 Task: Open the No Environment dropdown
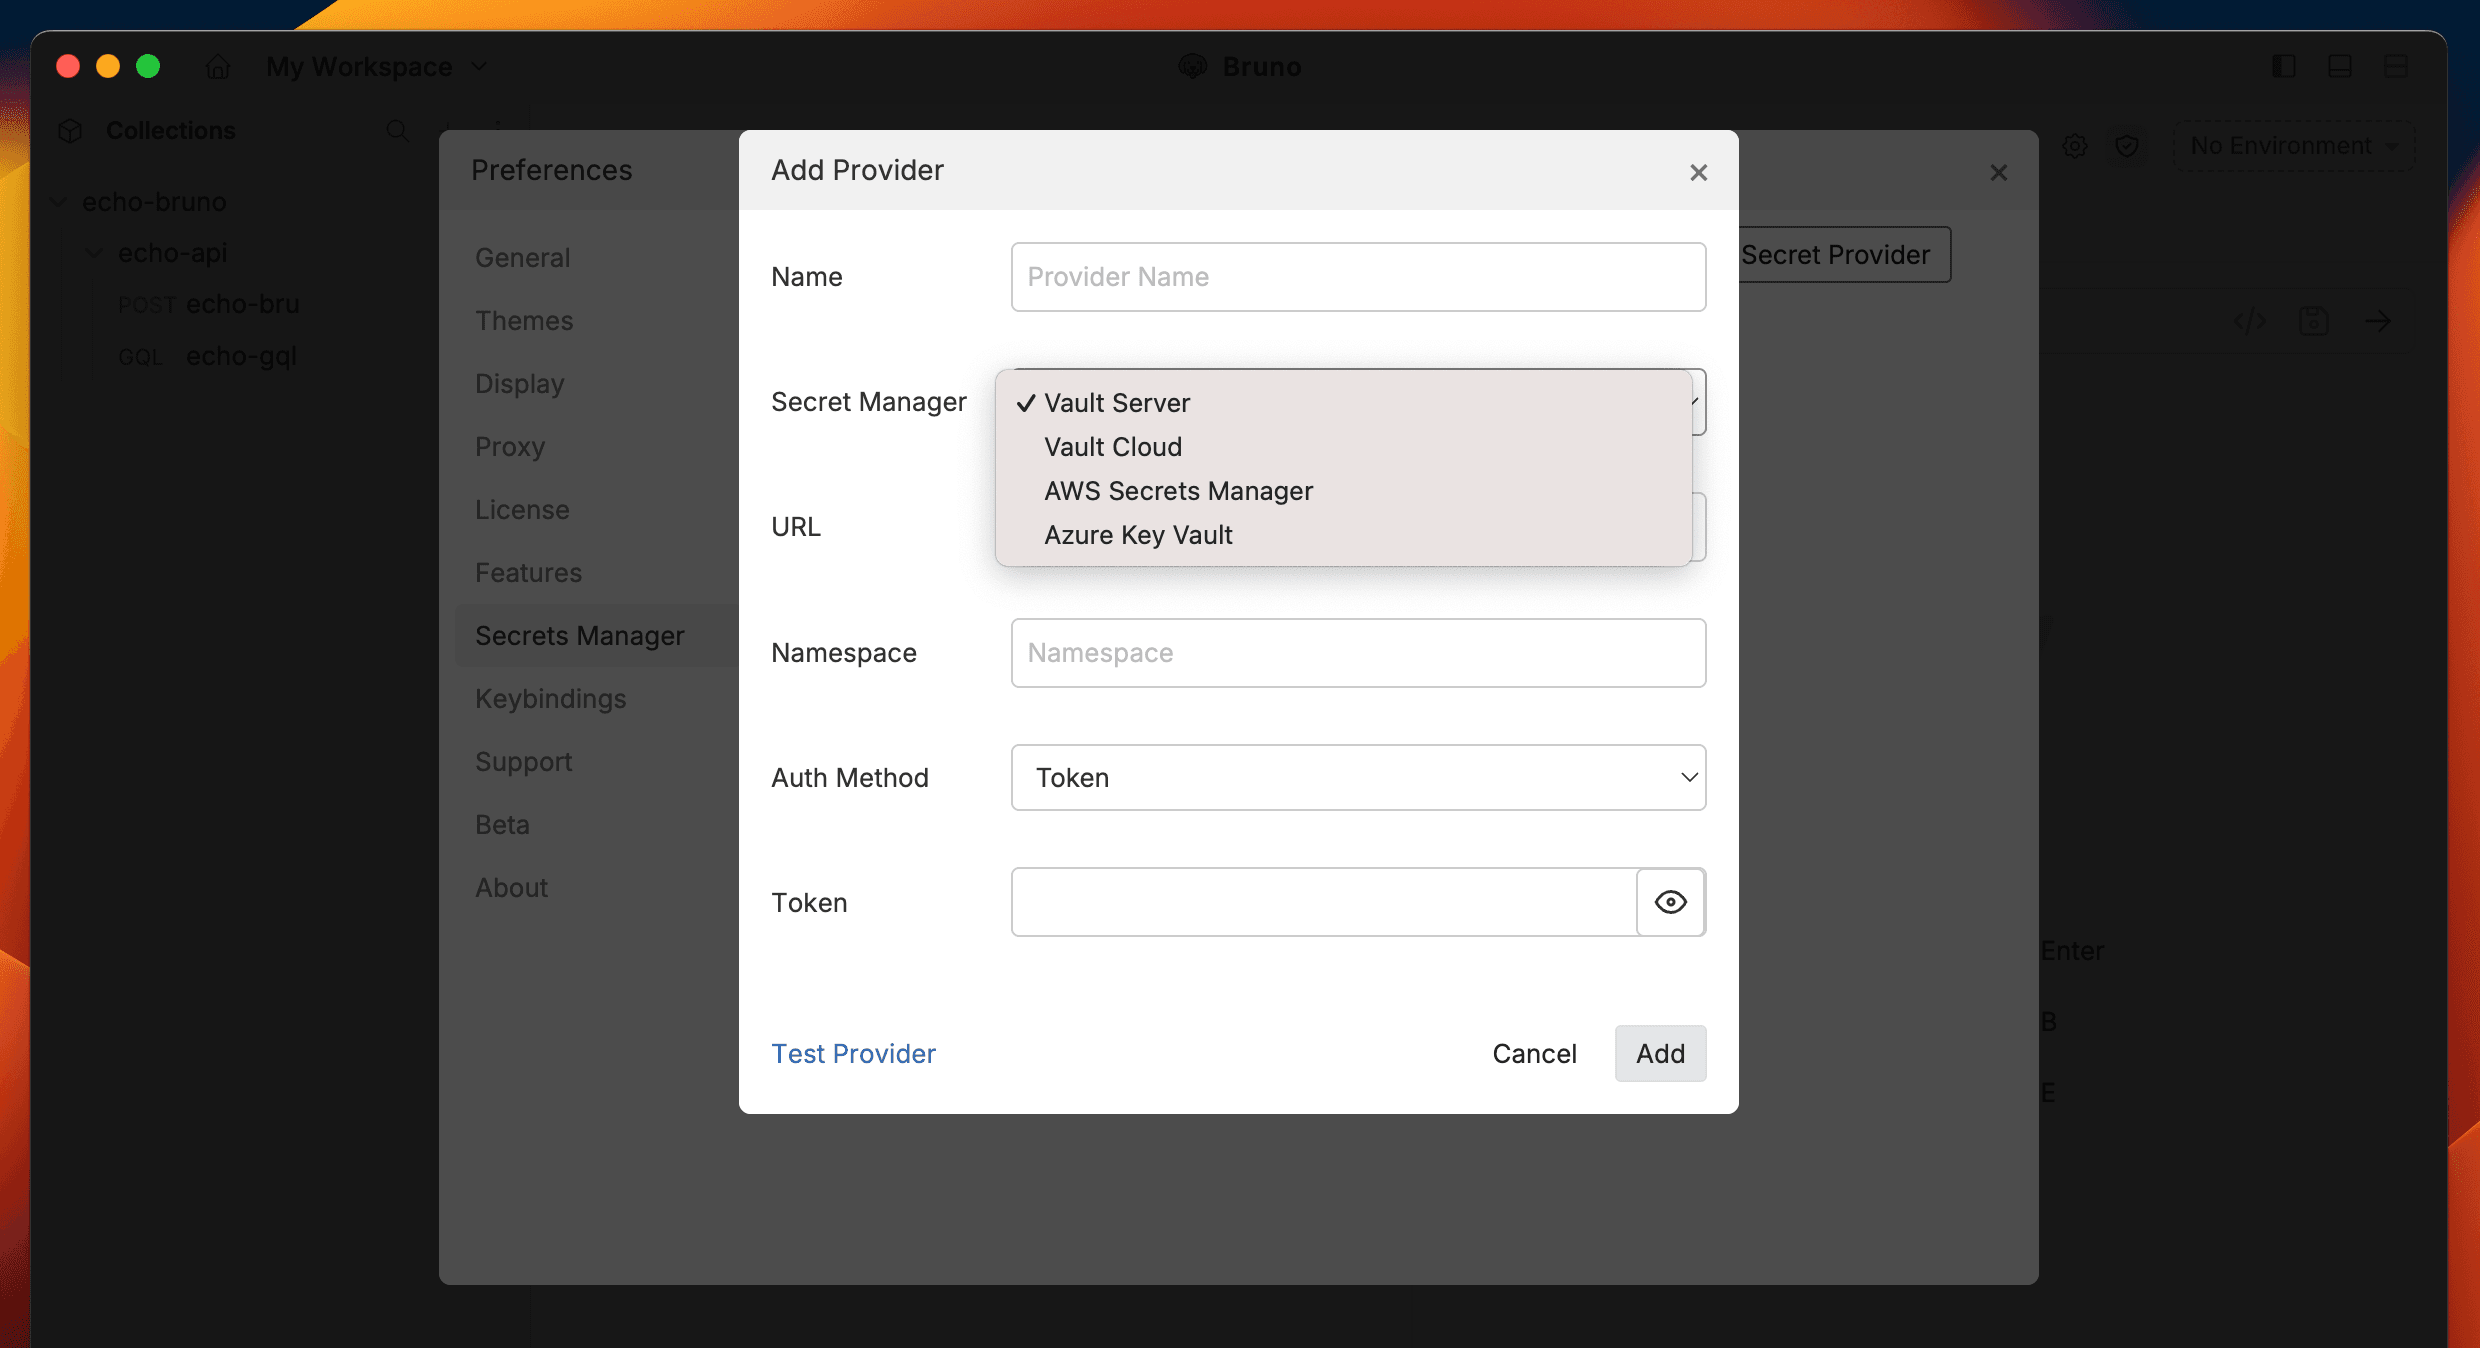click(2293, 146)
